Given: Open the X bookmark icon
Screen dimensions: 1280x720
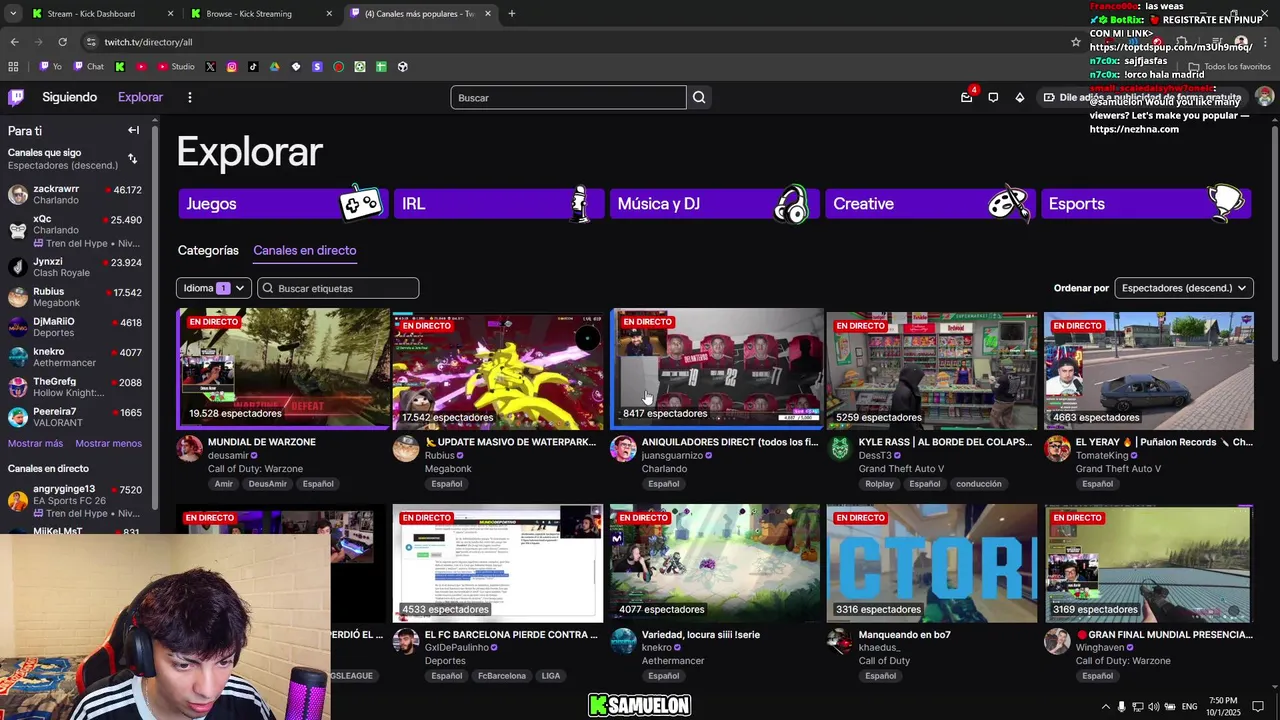Looking at the screenshot, I should [x=210, y=67].
